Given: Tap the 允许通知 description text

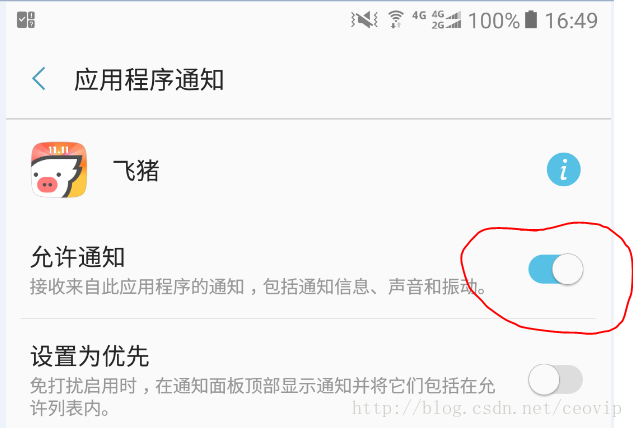Looking at the screenshot, I should pyautogui.click(x=258, y=287).
